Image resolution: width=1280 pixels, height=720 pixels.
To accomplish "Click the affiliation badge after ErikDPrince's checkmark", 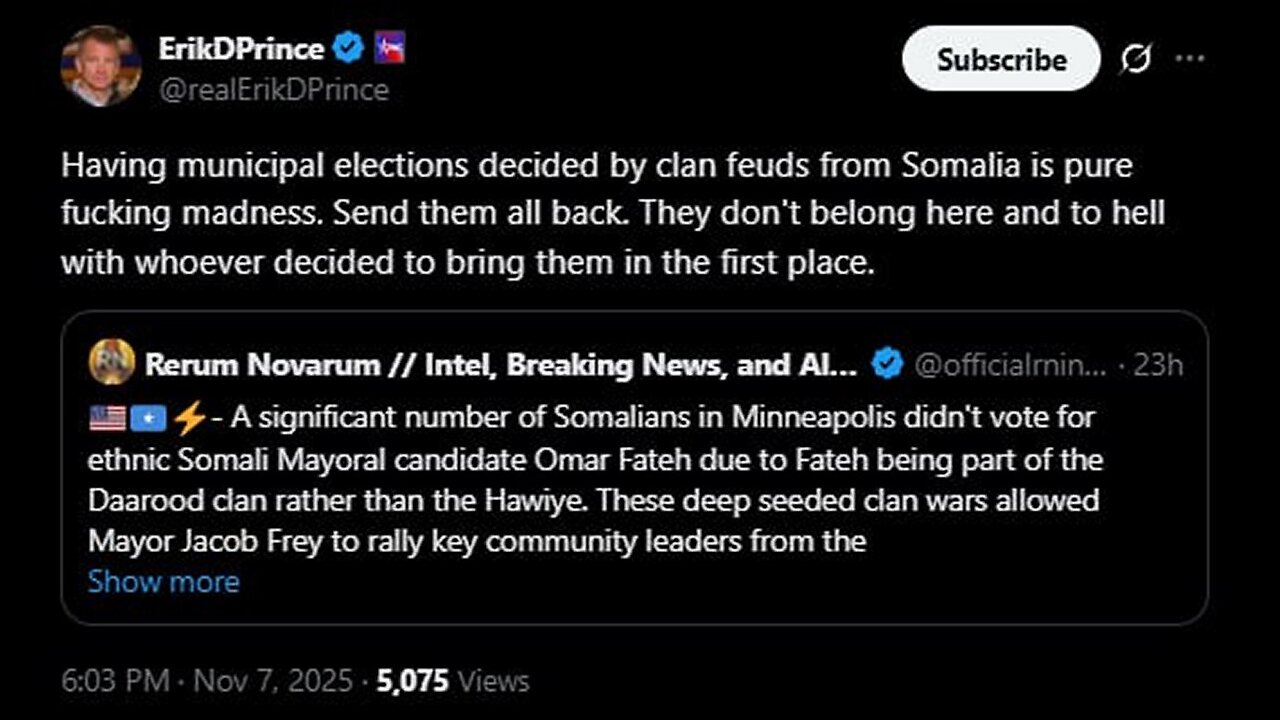I will [389, 48].
